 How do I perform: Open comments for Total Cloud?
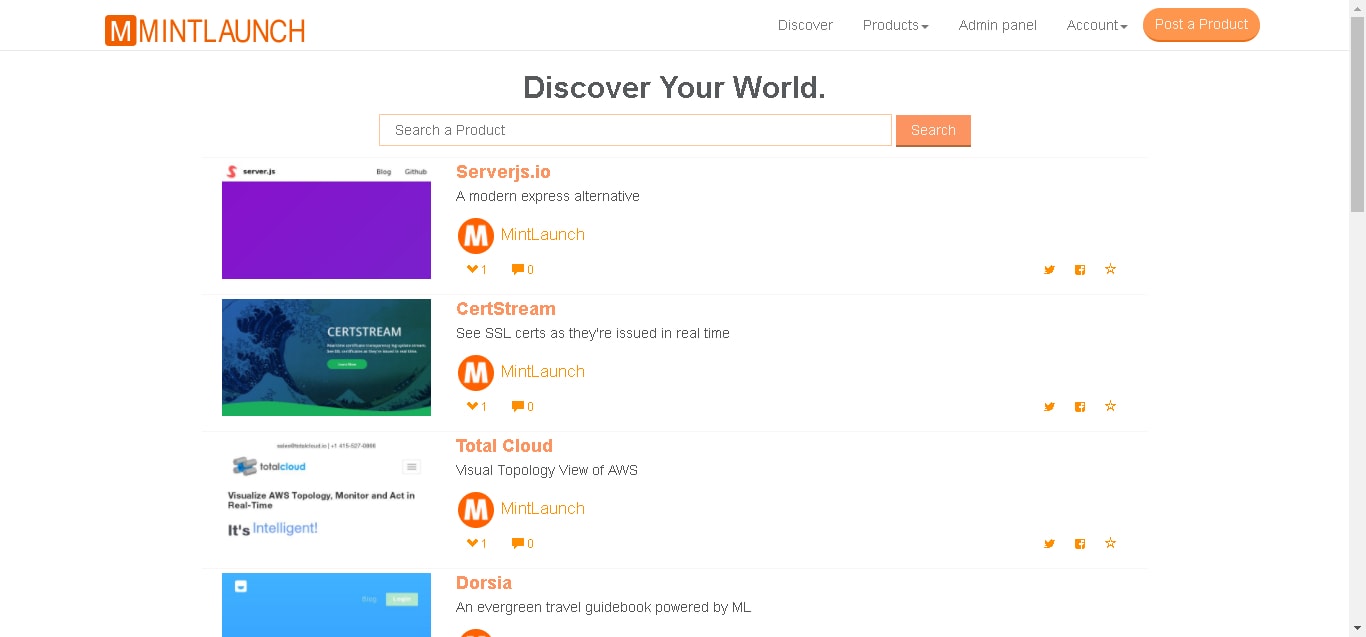tap(522, 543)
